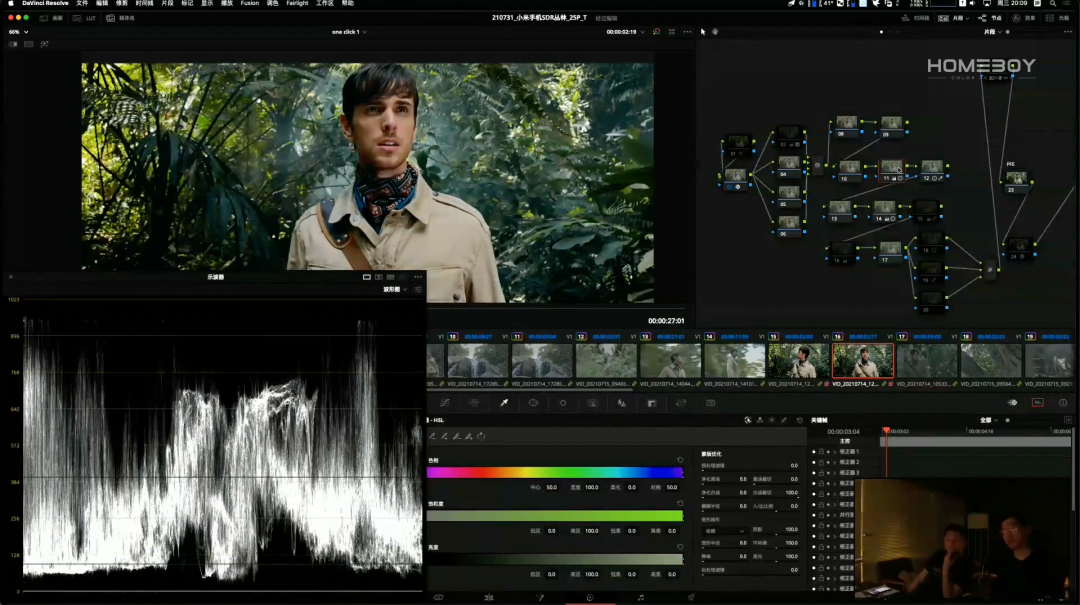
Task: Expand the 全部 keyframe filter dropdown
Action: (x=989, y=420)
